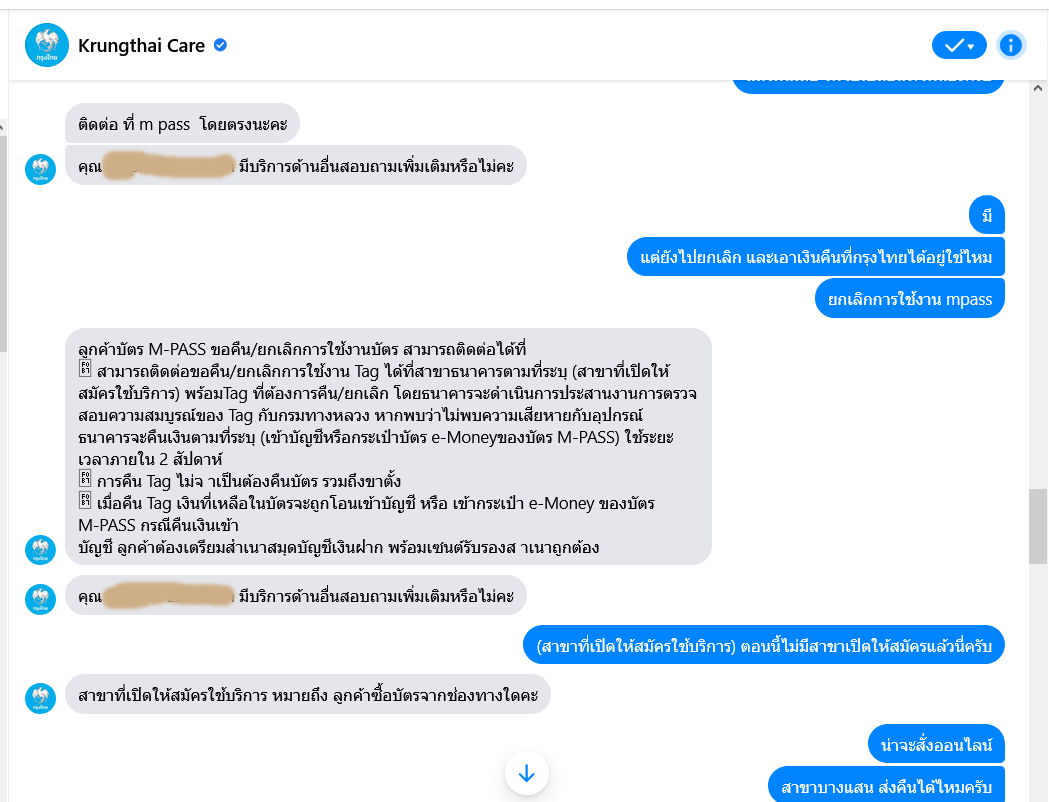Click avatar beside second redacted-name message
Image resolution: width=1049 pixels, height=802 pixels.
click(x=40, y=599)
